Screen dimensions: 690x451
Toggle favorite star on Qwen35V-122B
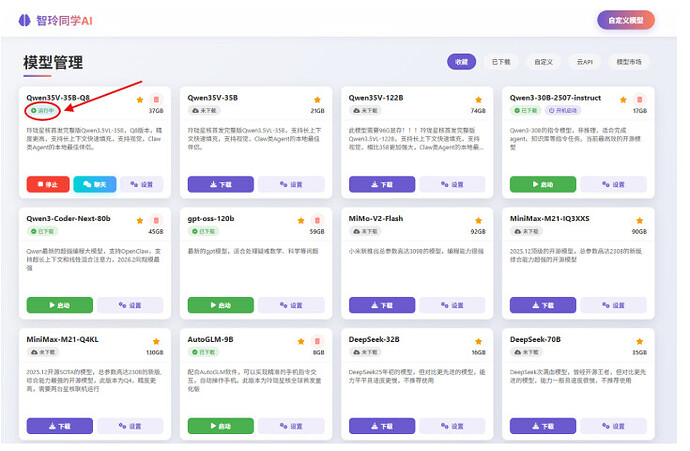click(x=479, y=100)
